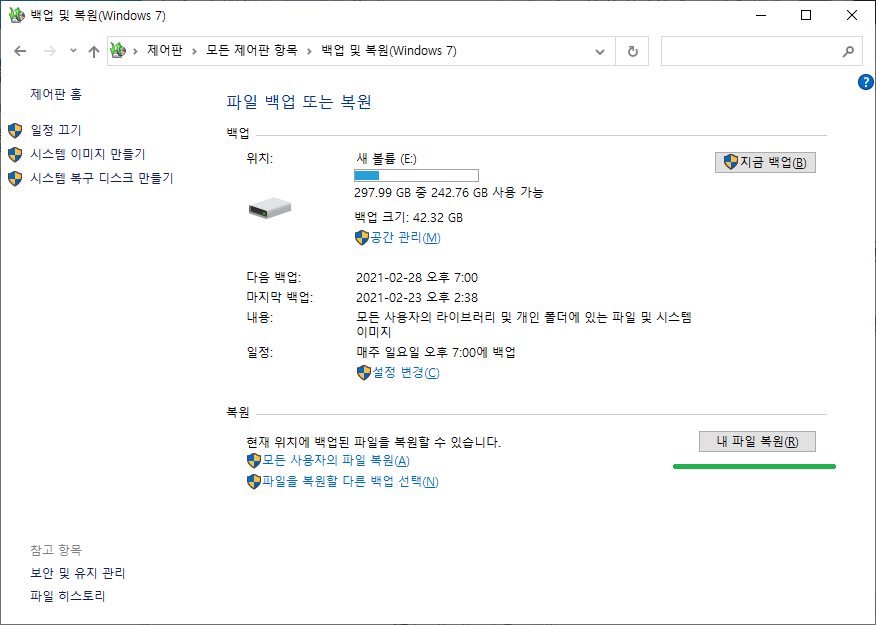Go up one level with the up arrow
The image size is (876, 625).
point(94,51)
